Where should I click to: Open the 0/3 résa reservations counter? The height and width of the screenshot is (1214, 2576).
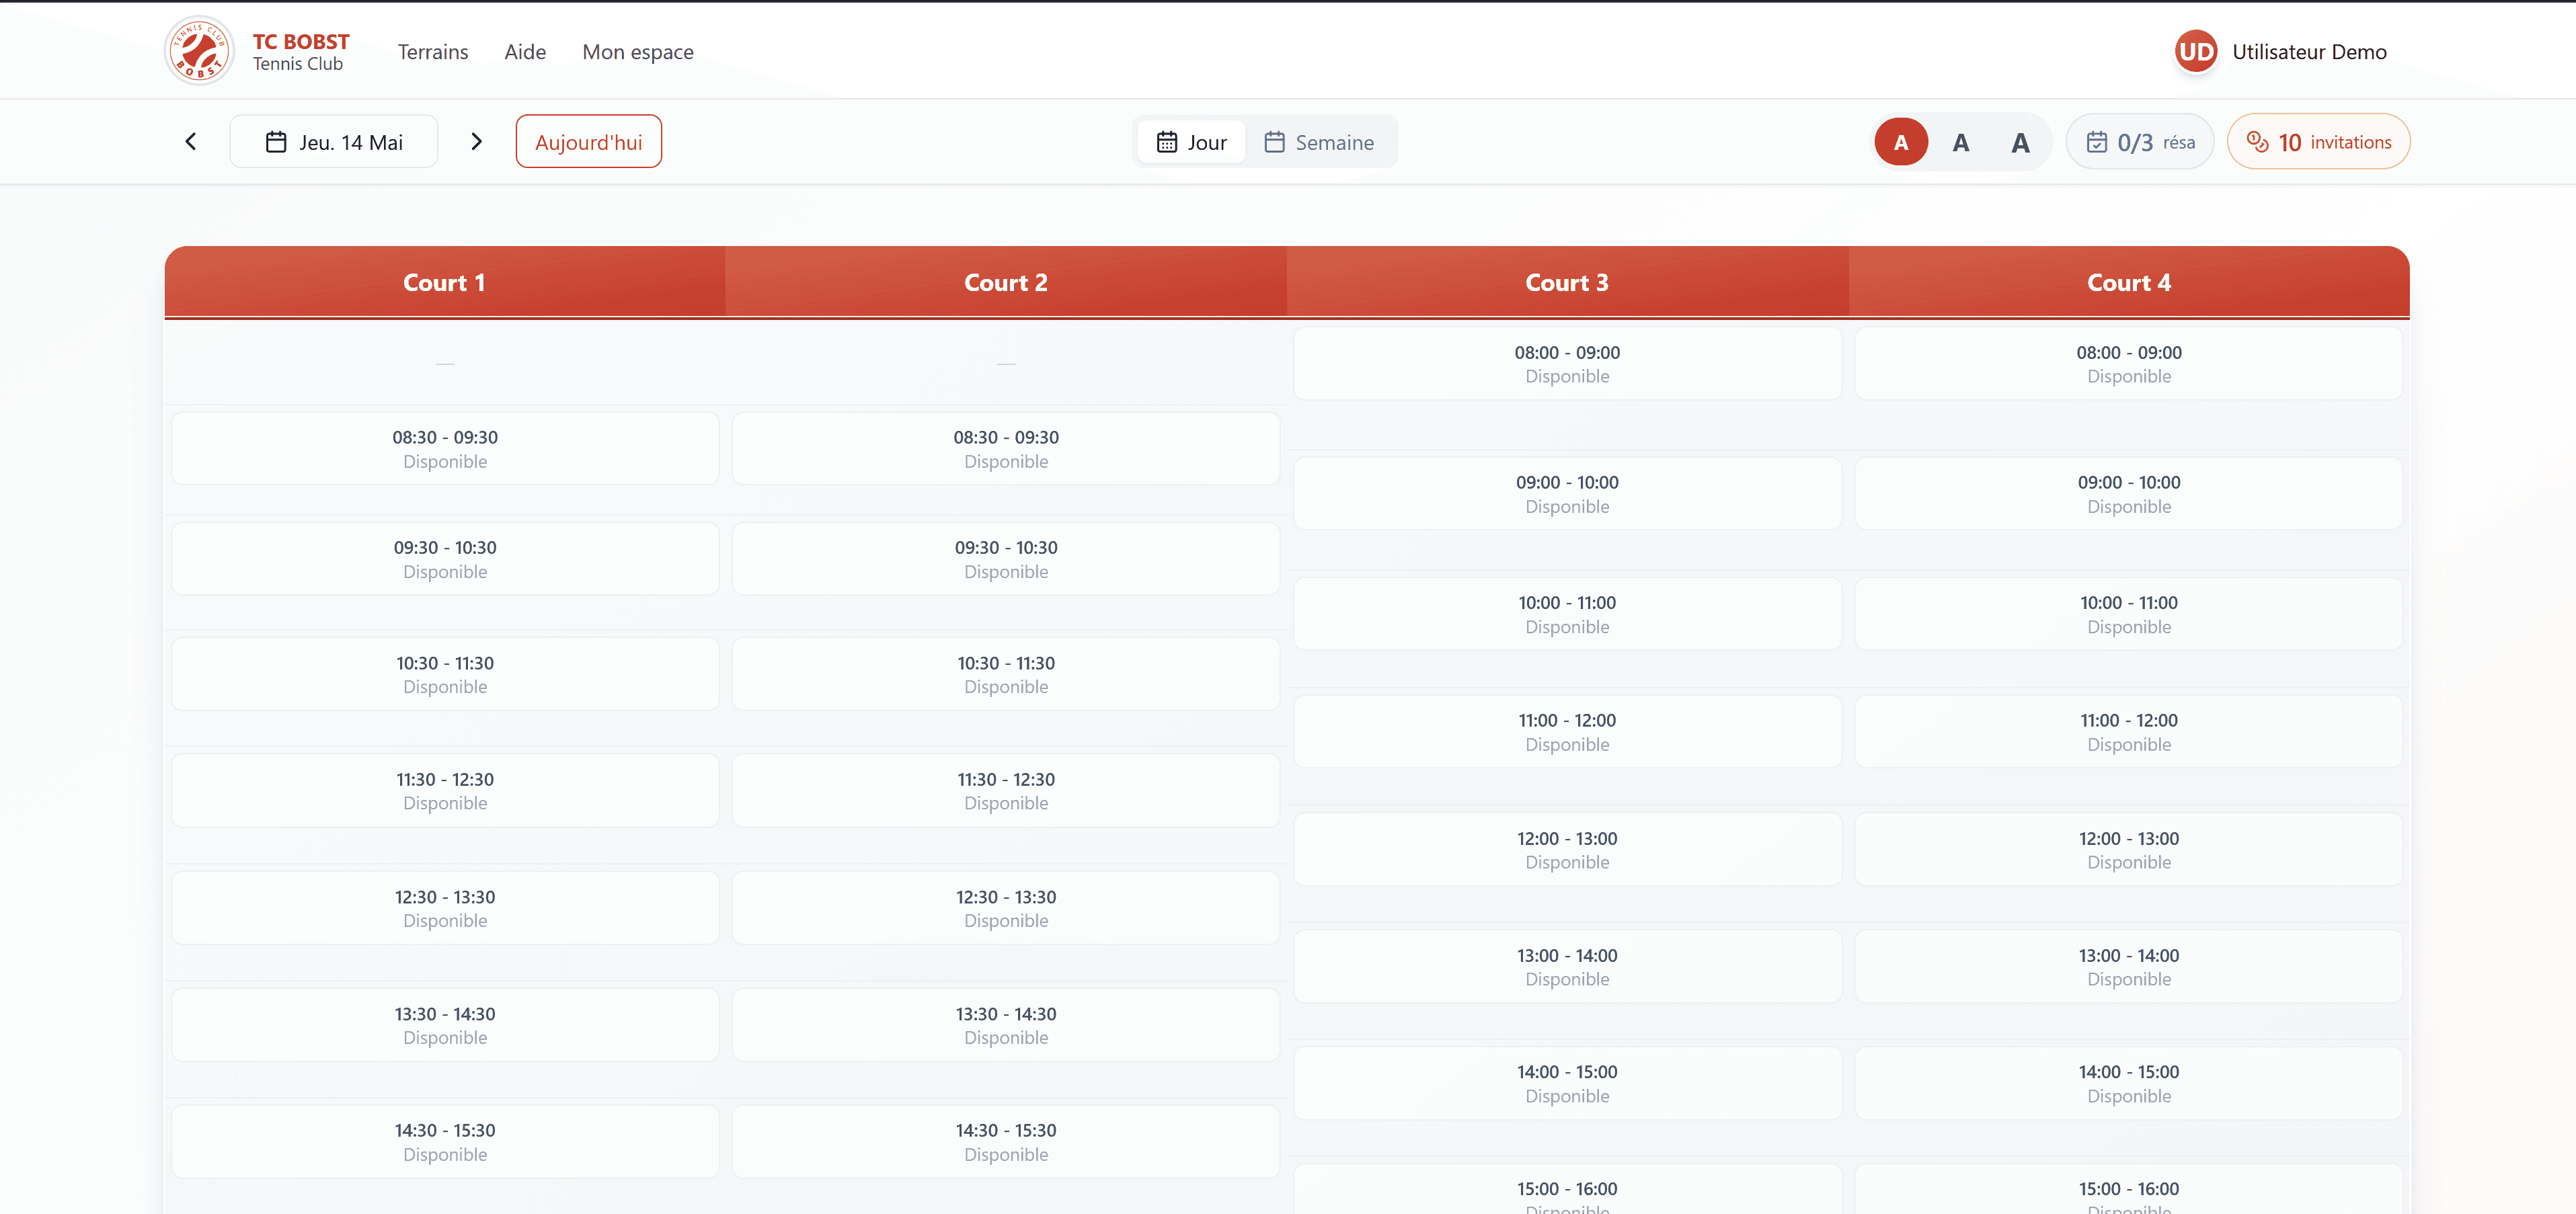point(2140,142)
